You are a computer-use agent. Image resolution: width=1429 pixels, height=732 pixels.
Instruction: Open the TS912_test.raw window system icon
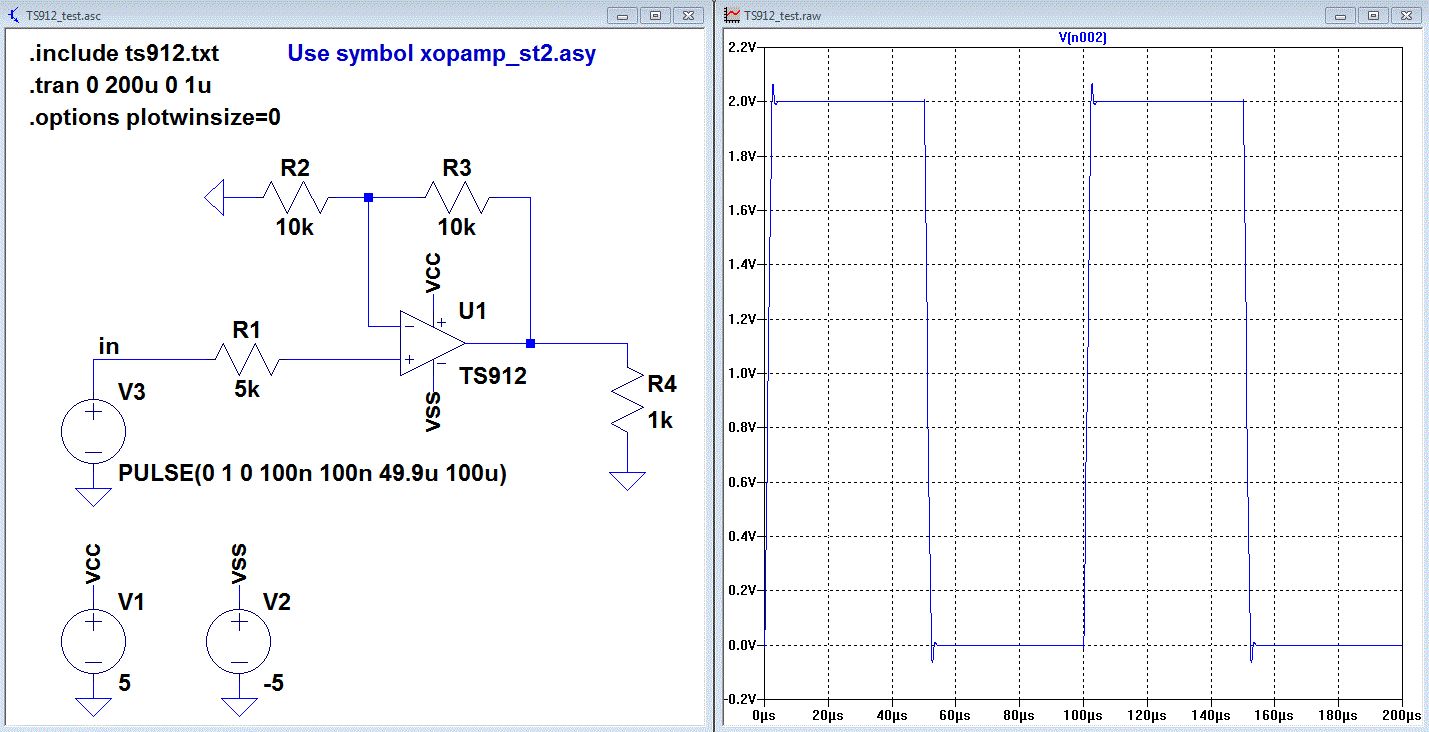[x=733, y=16]
